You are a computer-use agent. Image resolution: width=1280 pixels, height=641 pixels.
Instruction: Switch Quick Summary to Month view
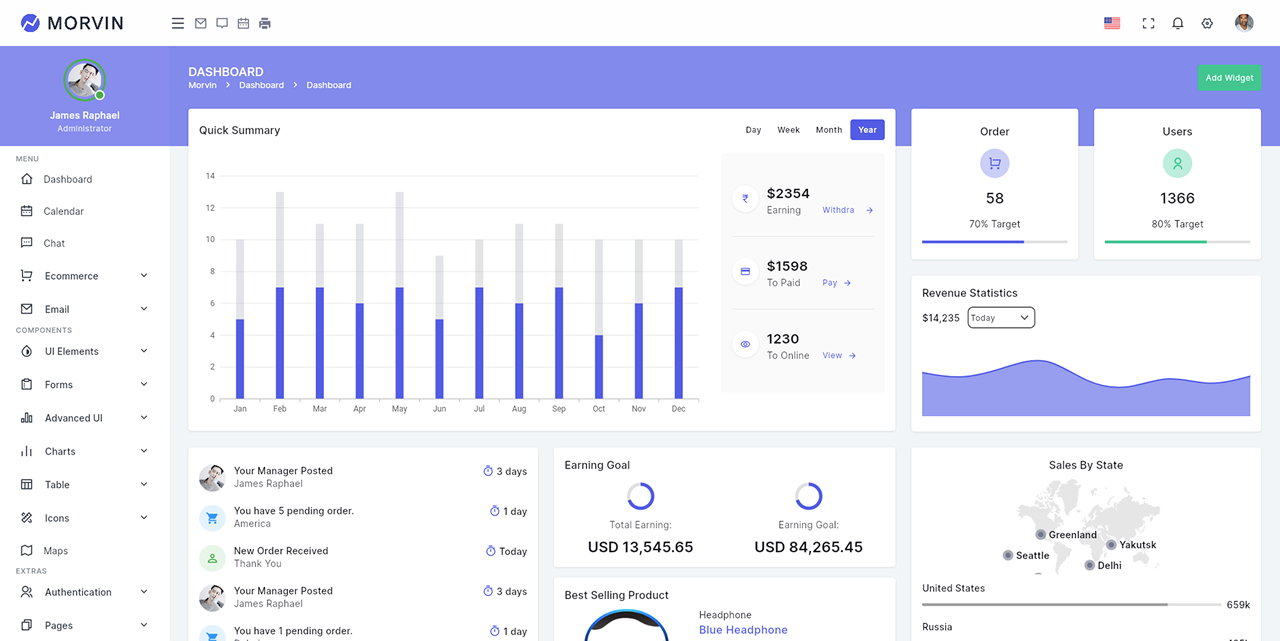tap(828, 129)
